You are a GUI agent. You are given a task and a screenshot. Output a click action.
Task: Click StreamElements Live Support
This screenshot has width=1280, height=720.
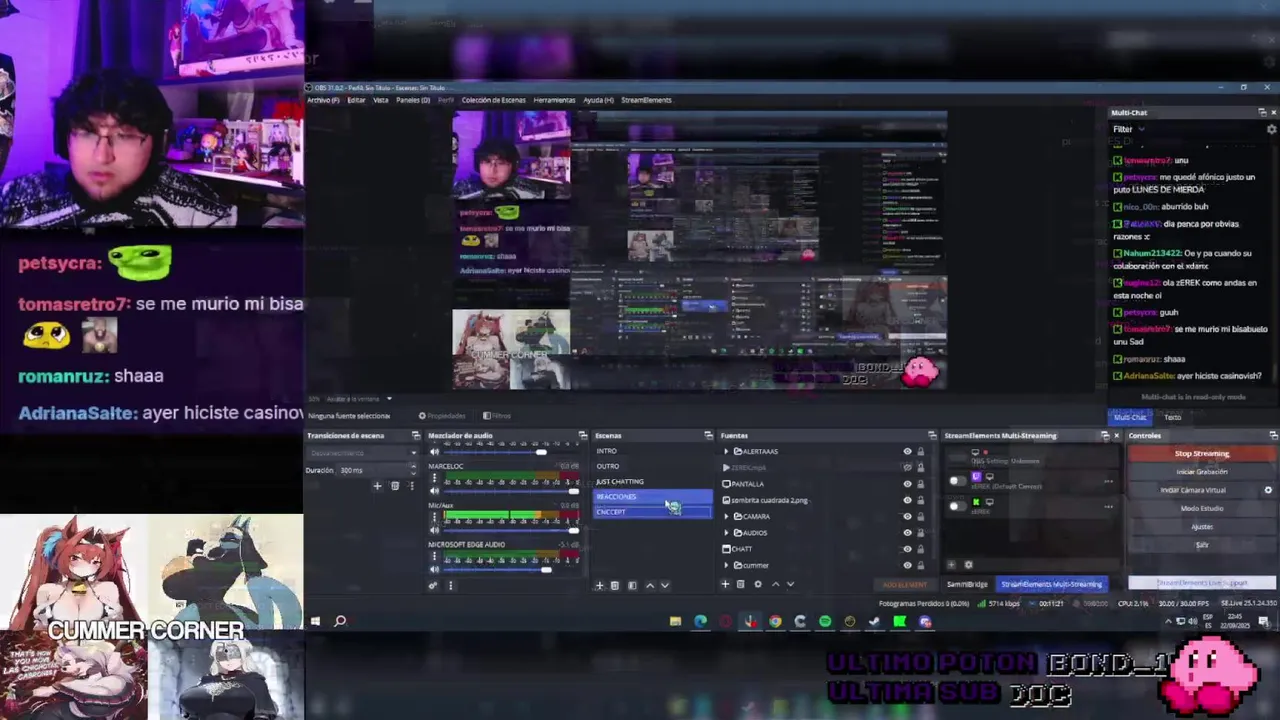[x=1202, y=583]
